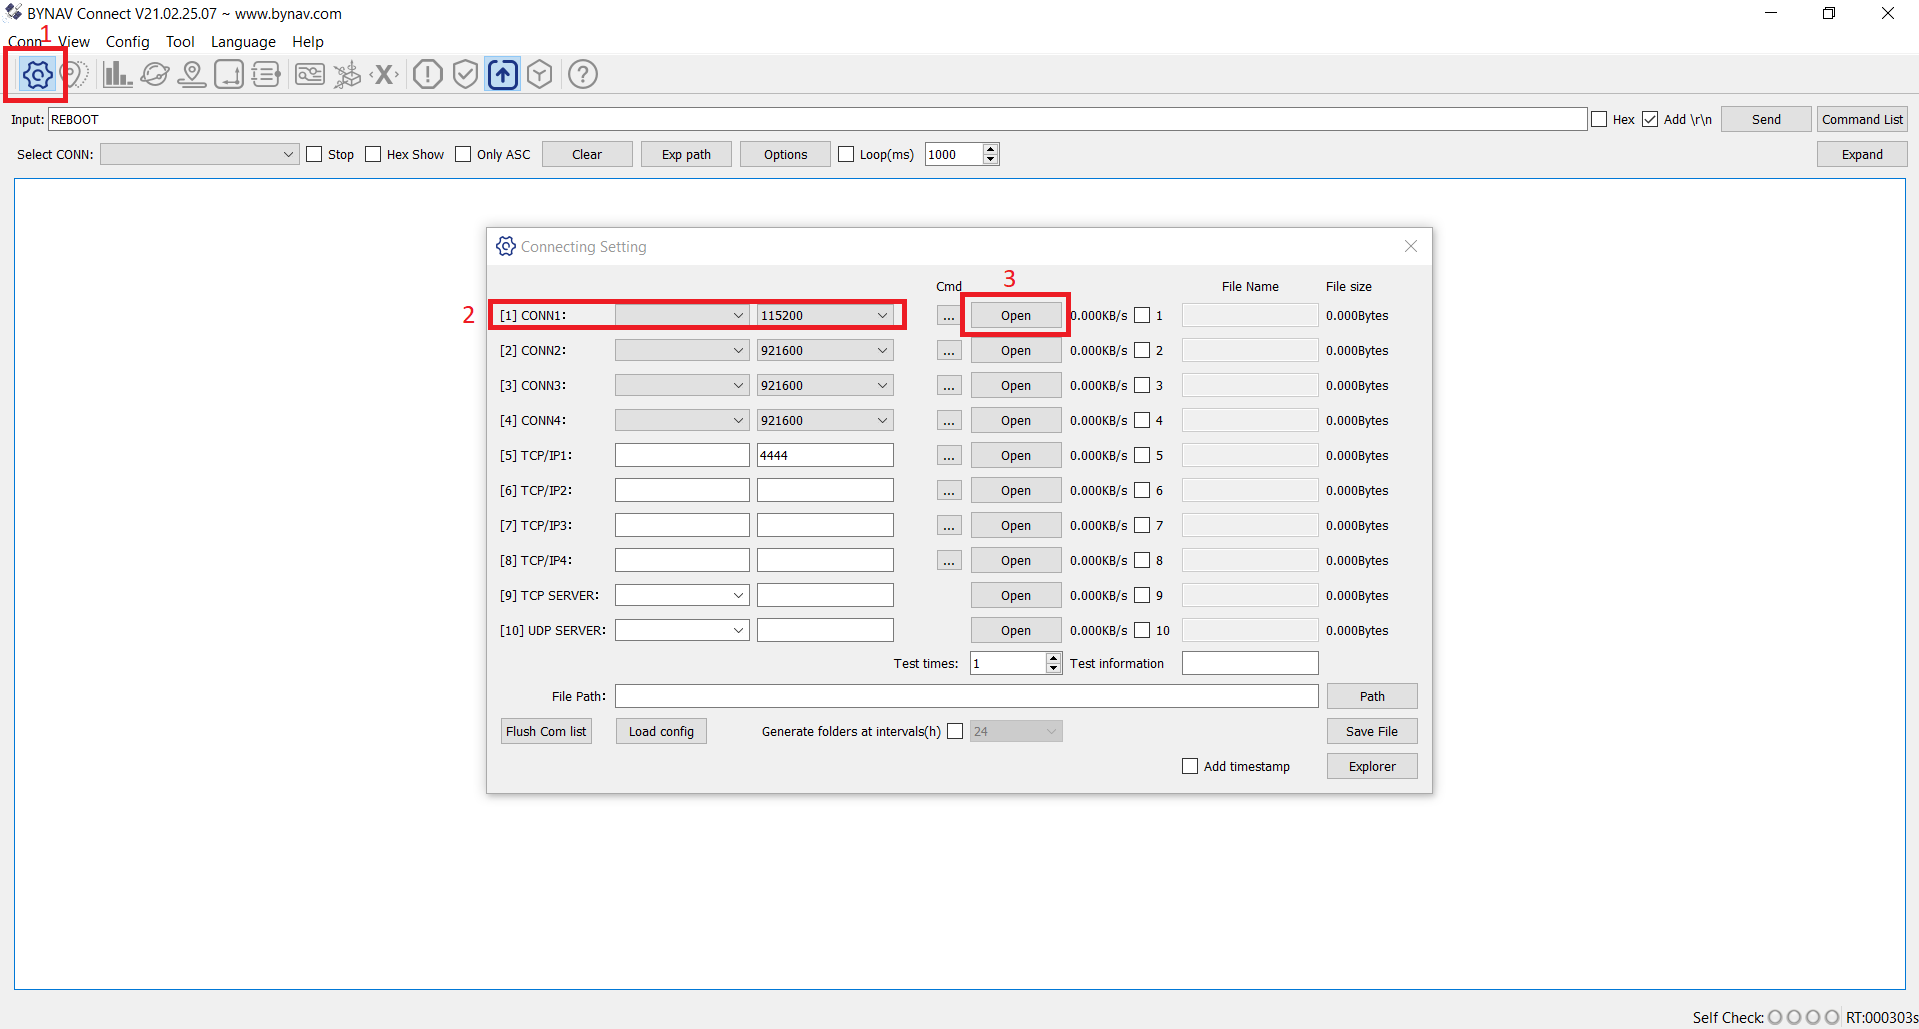Click the shield checkmark toolbar icon
The width and height of the screenshot is (1919, 1029).
[x=465, y=75]
